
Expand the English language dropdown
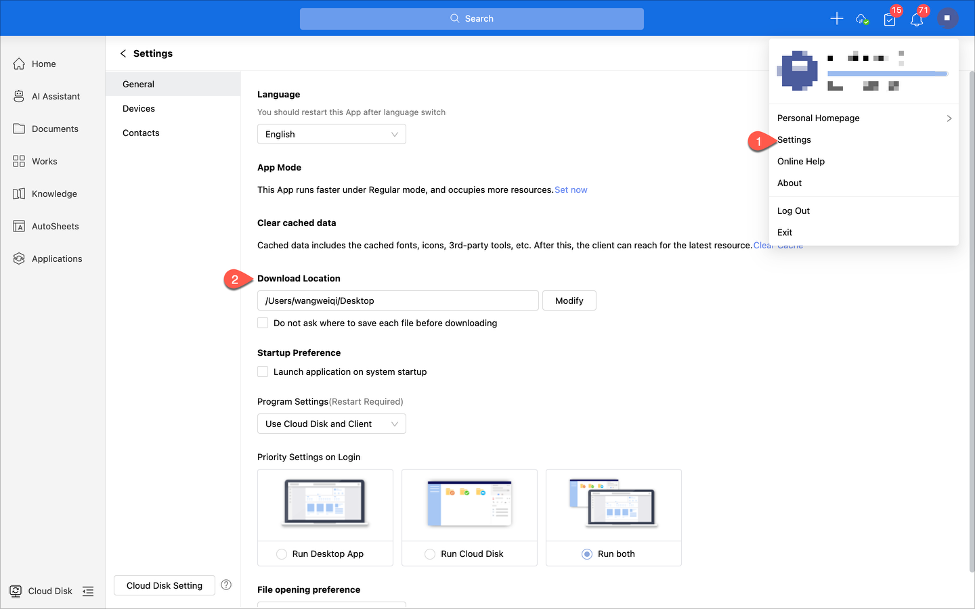pyautogui.click(x=331, y=134)
